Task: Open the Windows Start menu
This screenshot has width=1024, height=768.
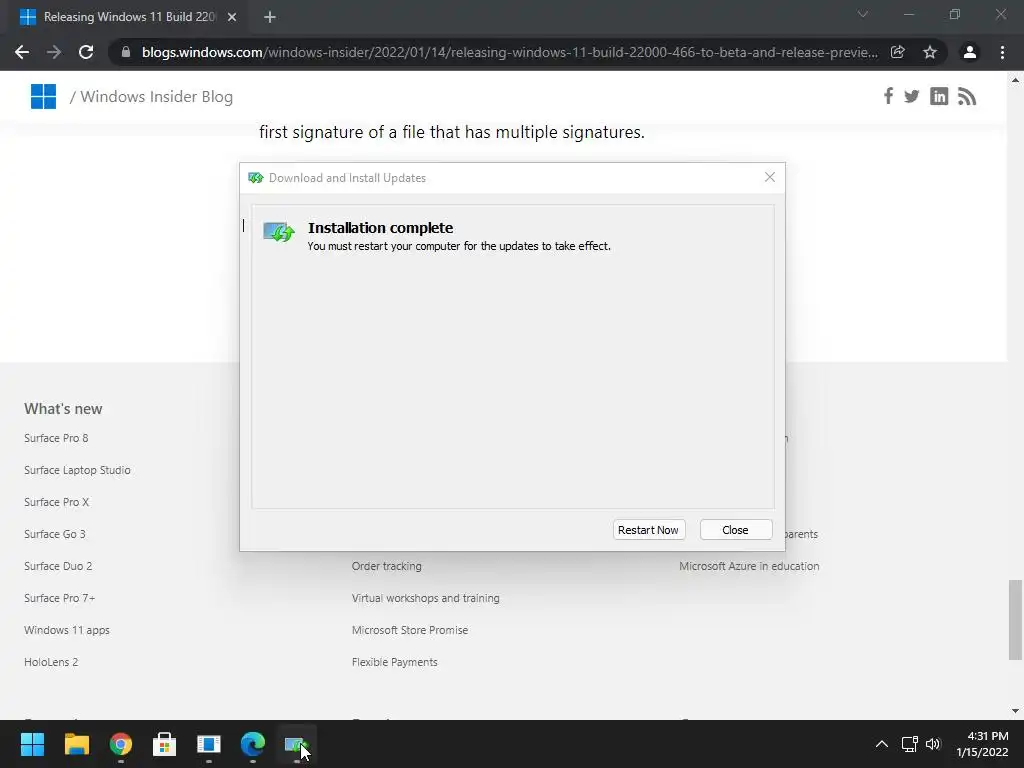Action: [x=32, y=744]
